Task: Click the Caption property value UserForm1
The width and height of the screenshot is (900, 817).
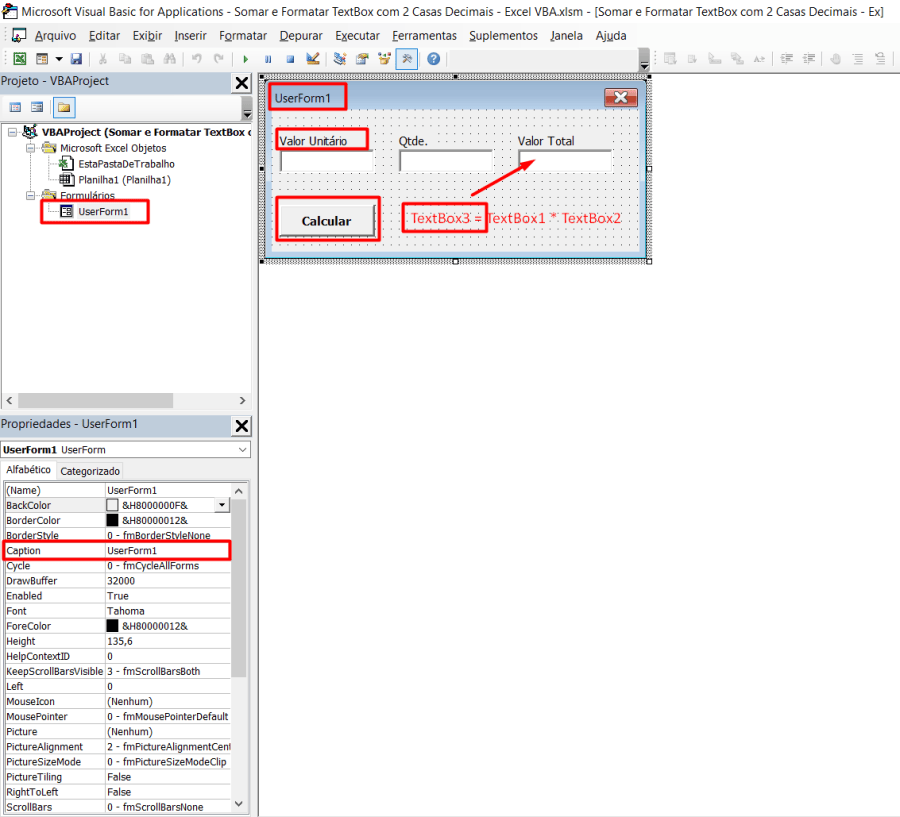Action: 168,551
